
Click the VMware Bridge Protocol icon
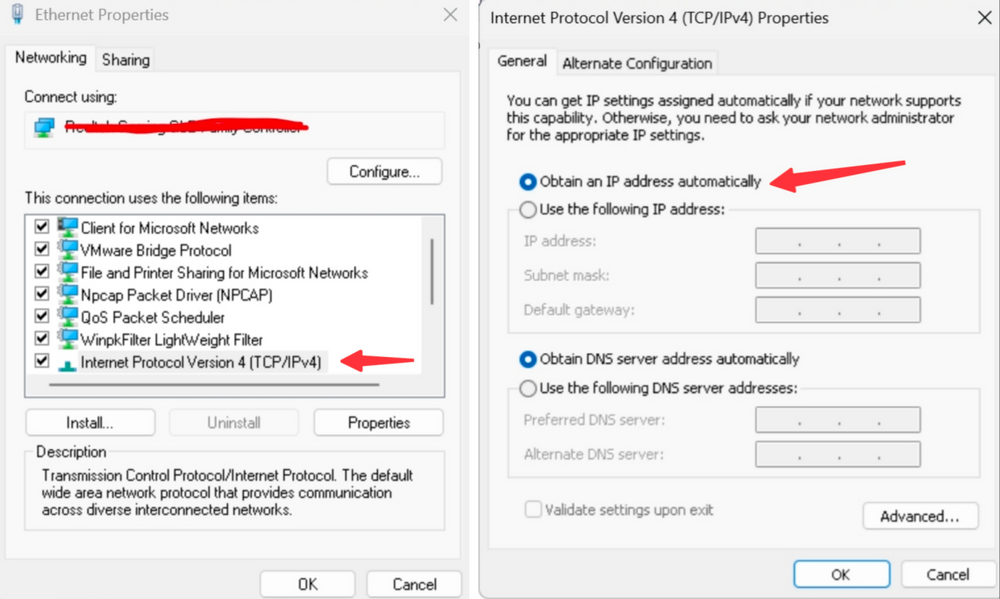point(68,250)
